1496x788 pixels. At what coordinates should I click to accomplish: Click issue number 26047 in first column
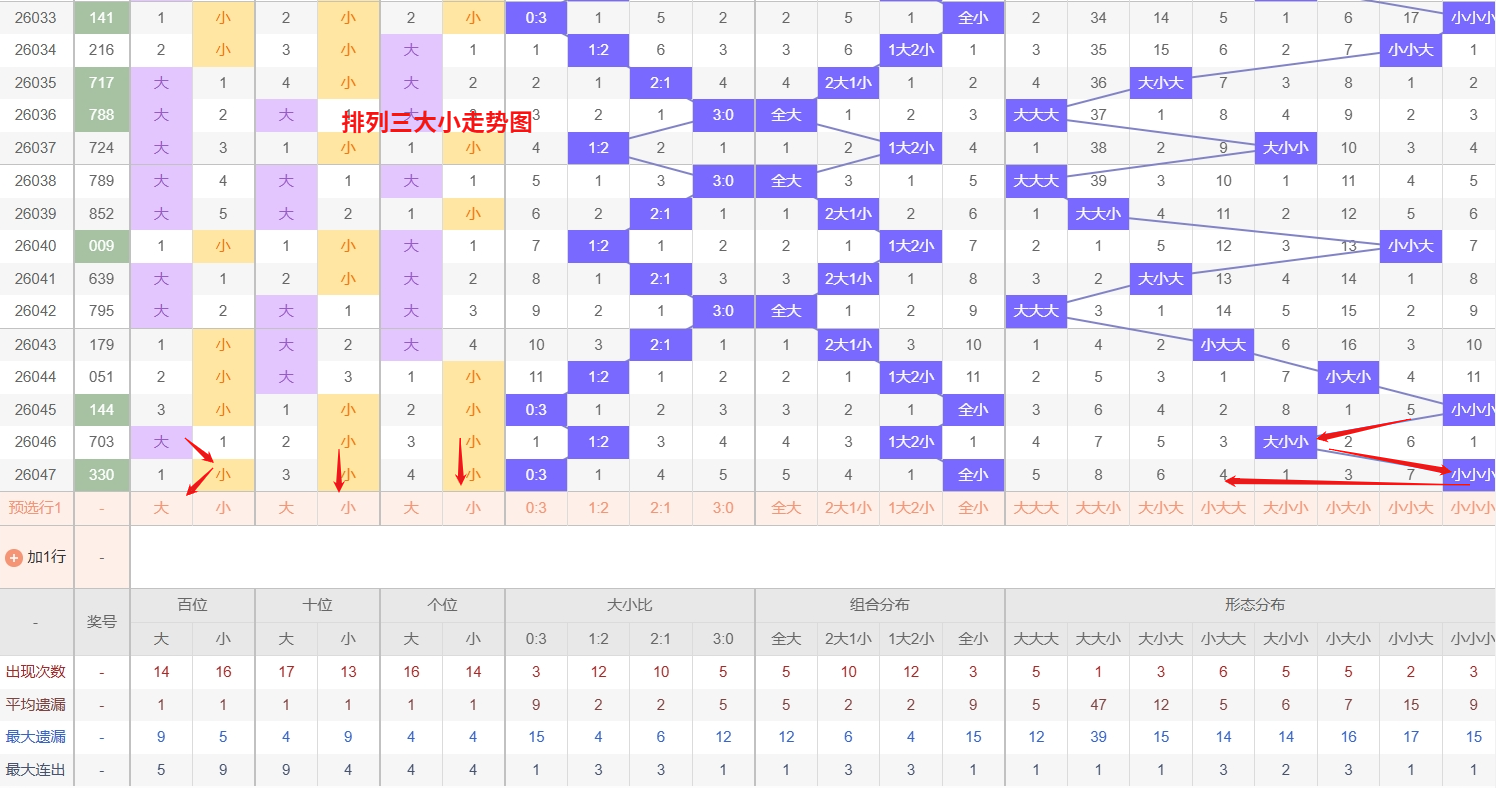point(36,475)
